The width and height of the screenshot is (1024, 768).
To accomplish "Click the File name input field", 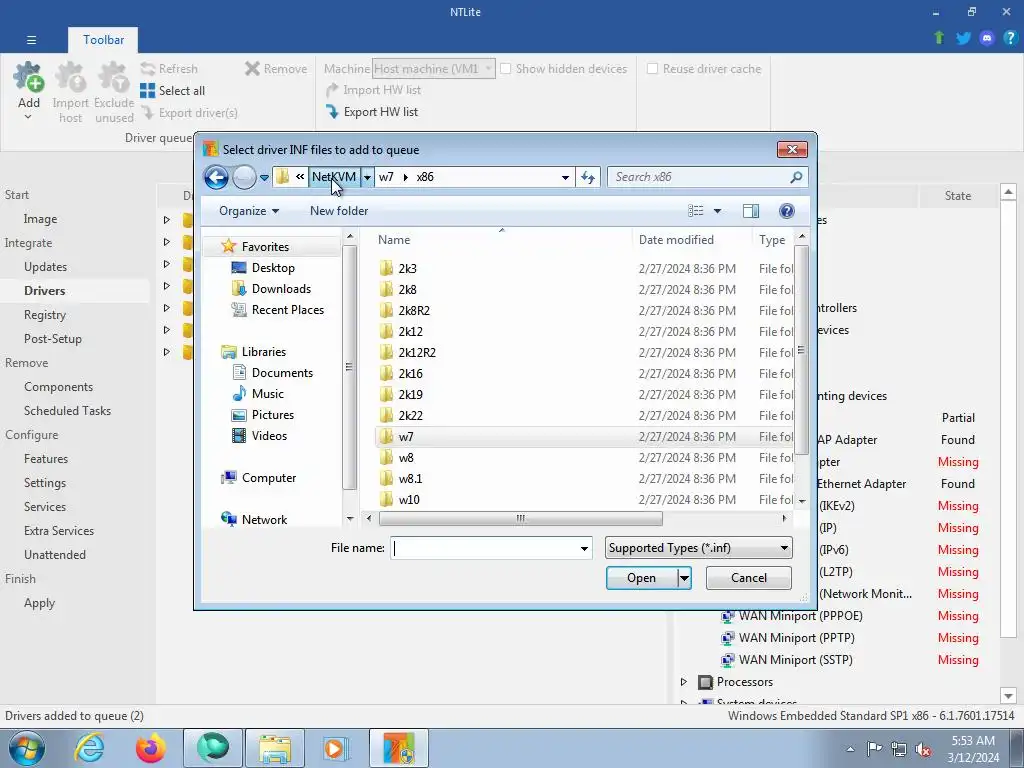I will 485,549.
